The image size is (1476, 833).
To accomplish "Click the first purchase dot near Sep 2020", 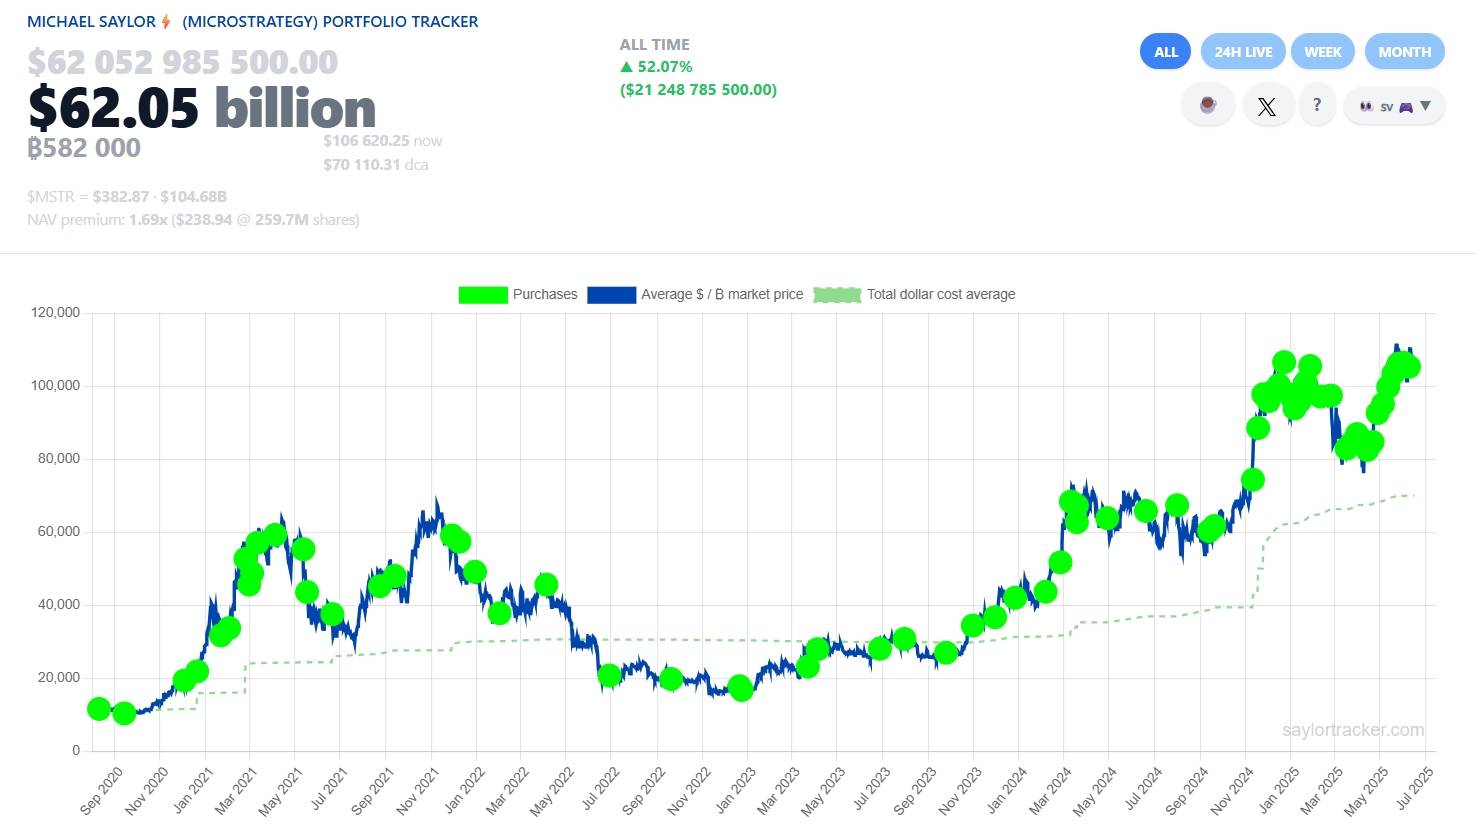I will 98,709.
